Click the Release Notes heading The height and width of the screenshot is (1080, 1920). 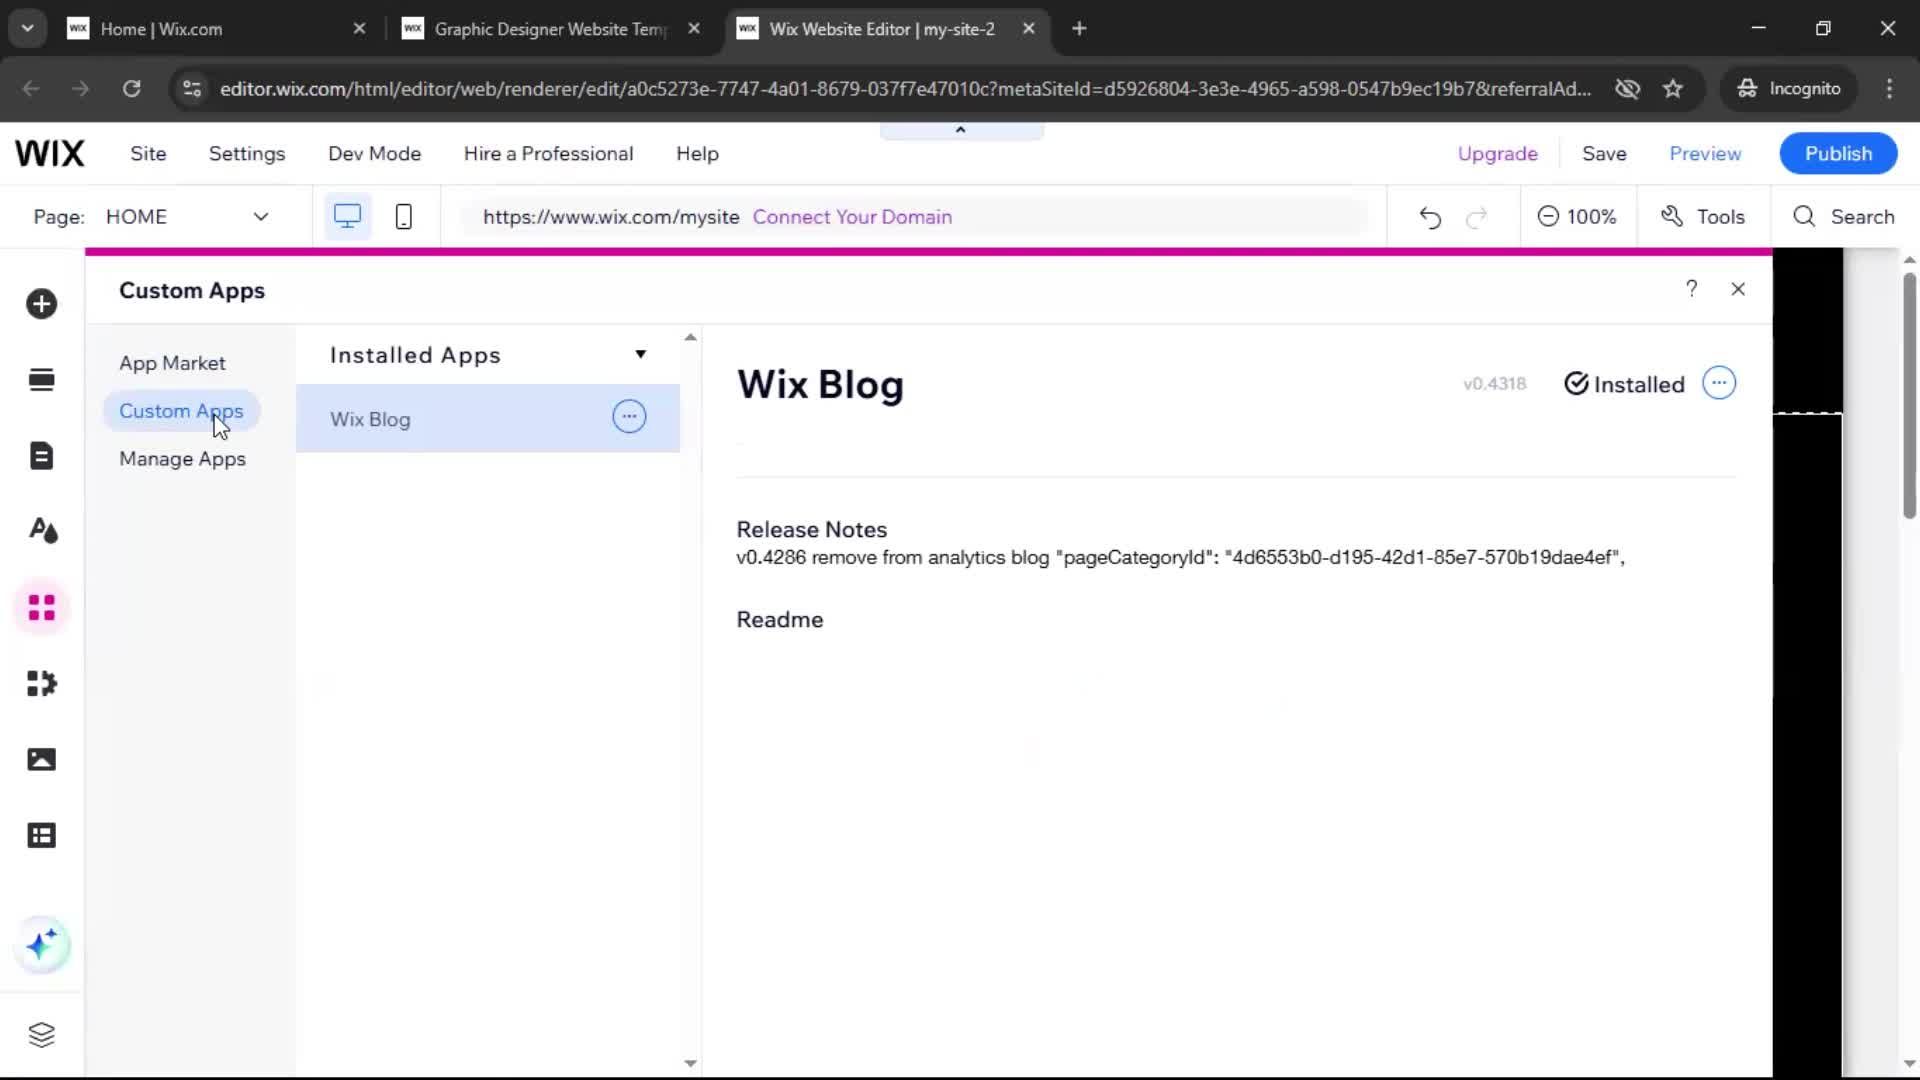point(811,530)
